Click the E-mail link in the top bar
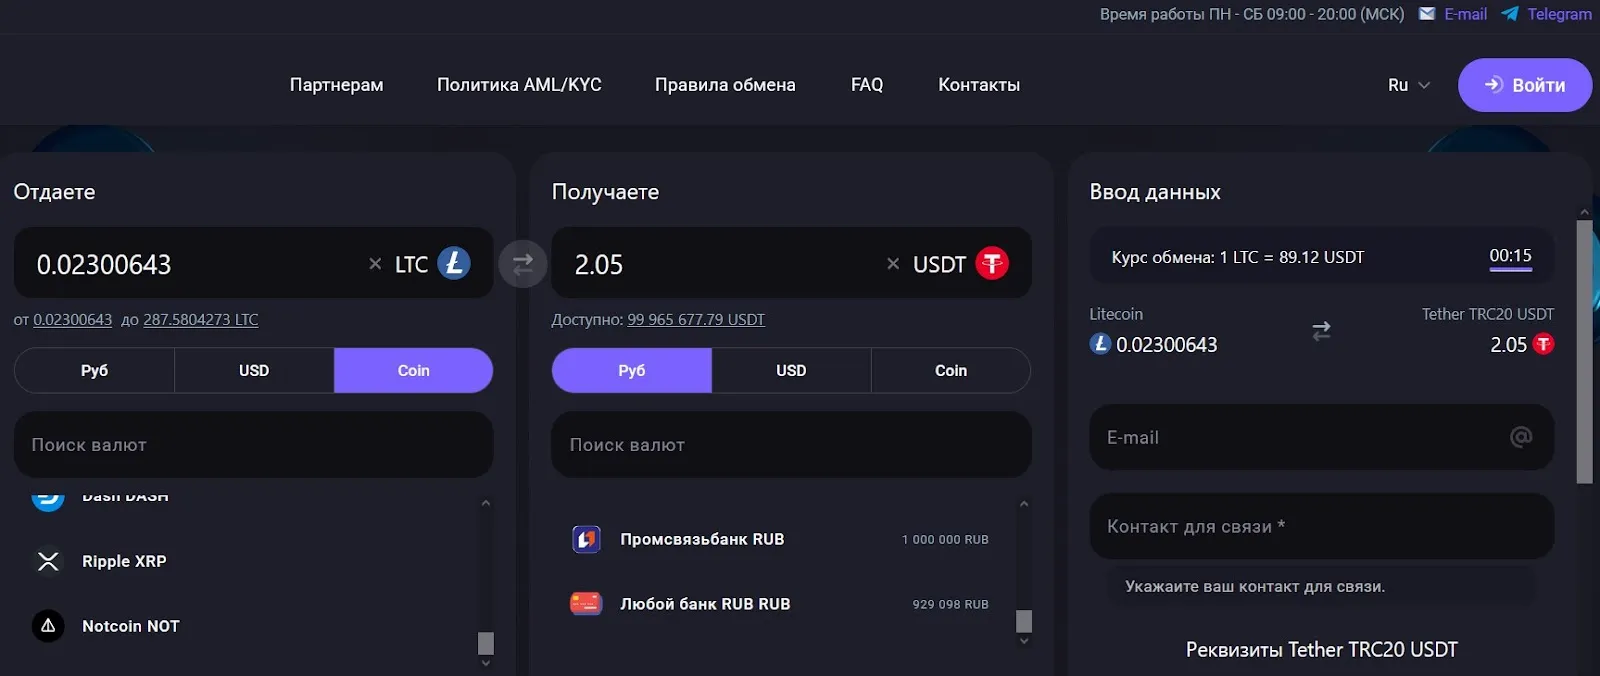 click(1465, 14)
